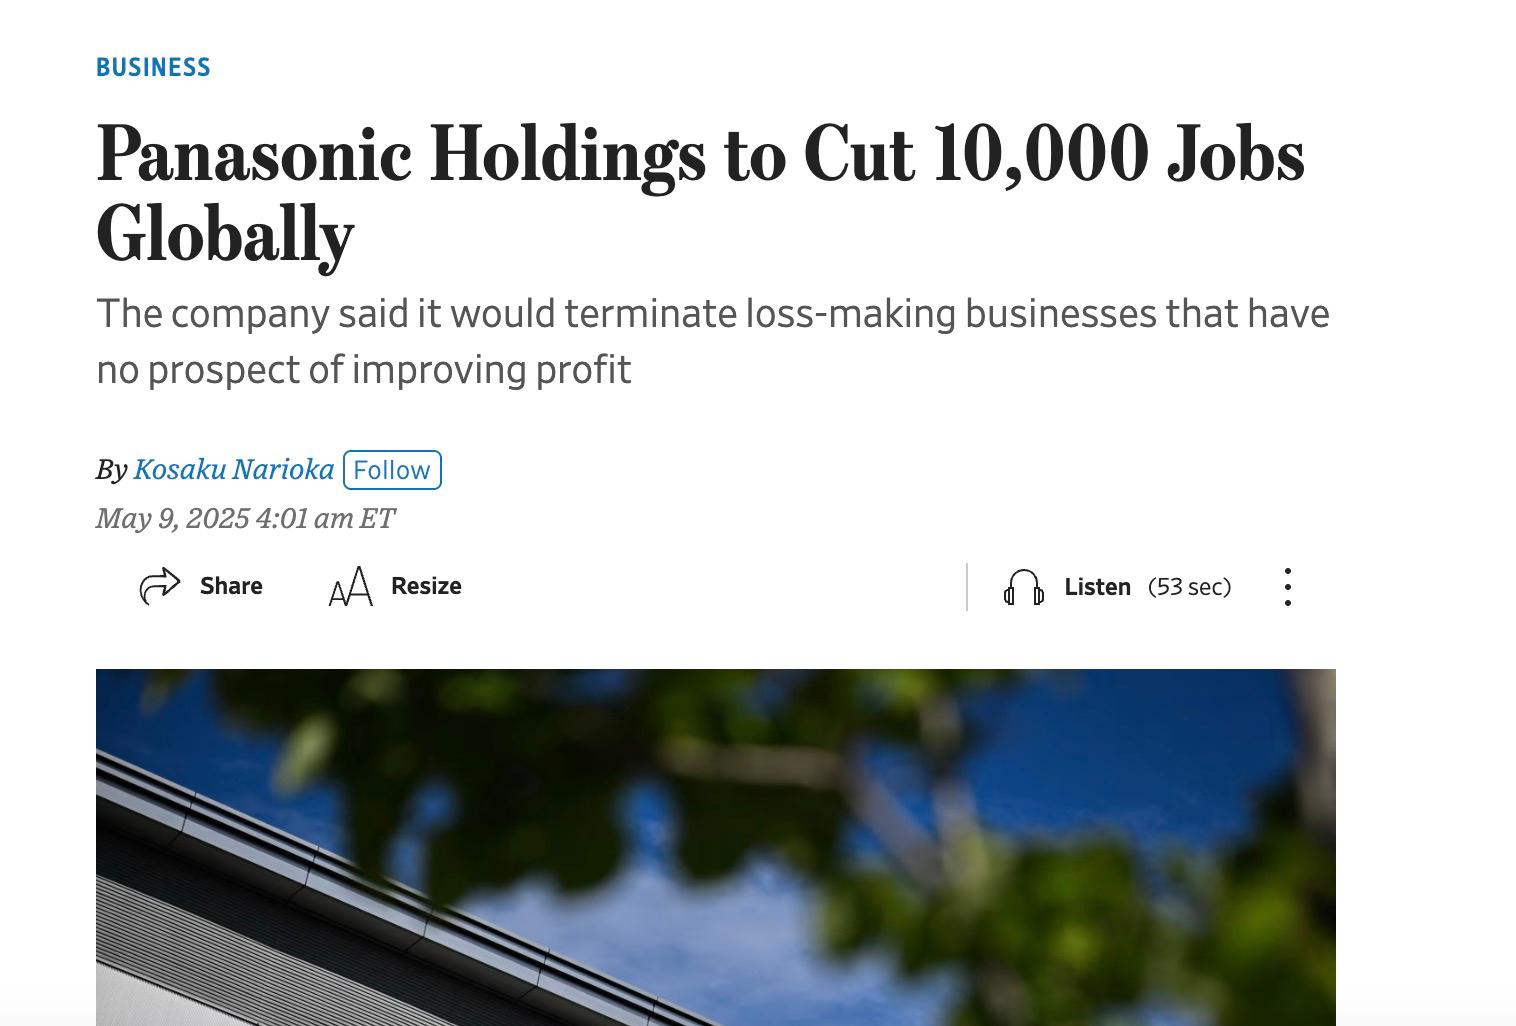Select the Share text label
This screenshot has height=1026, width=1516.
(231, 586)
